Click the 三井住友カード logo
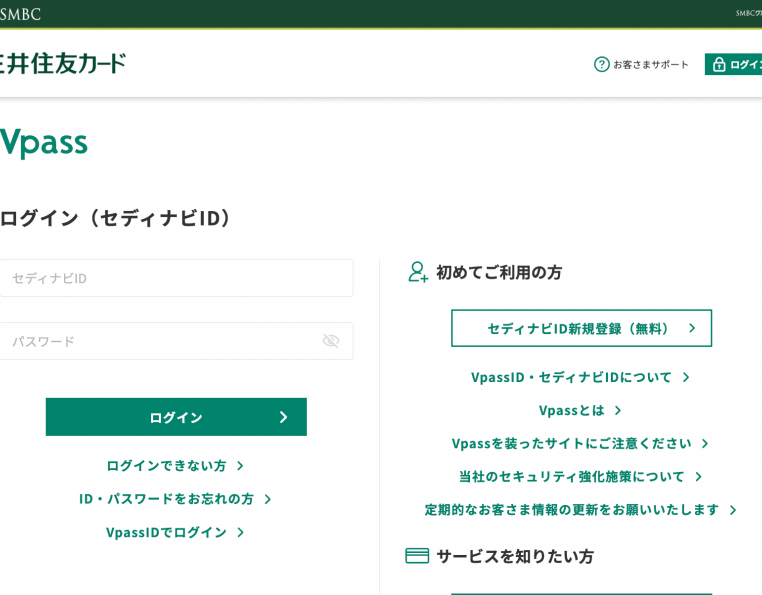Viewport: 762px width, 595px height. click(x=63, y=64)
